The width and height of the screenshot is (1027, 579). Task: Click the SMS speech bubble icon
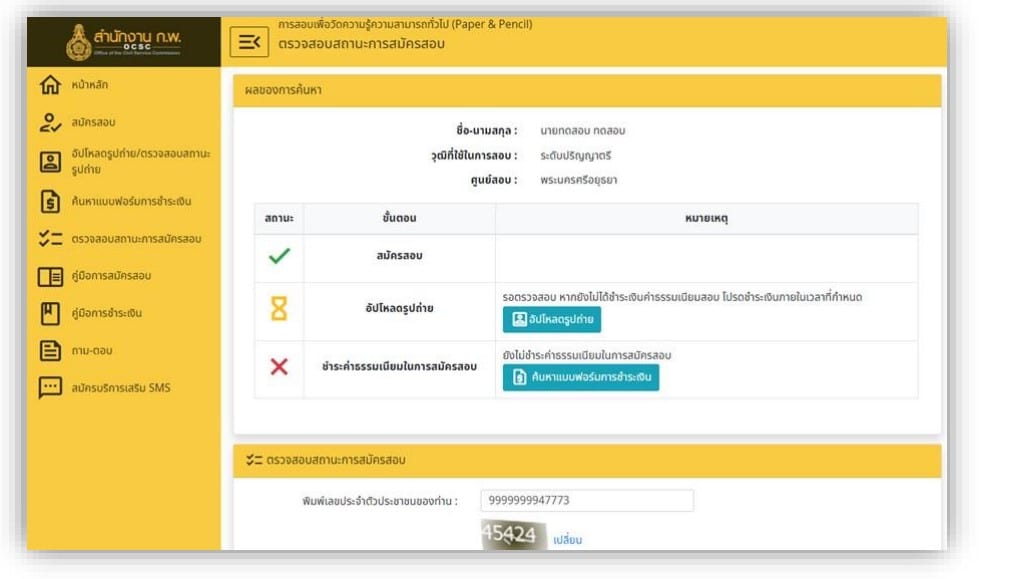click(50, 388)
